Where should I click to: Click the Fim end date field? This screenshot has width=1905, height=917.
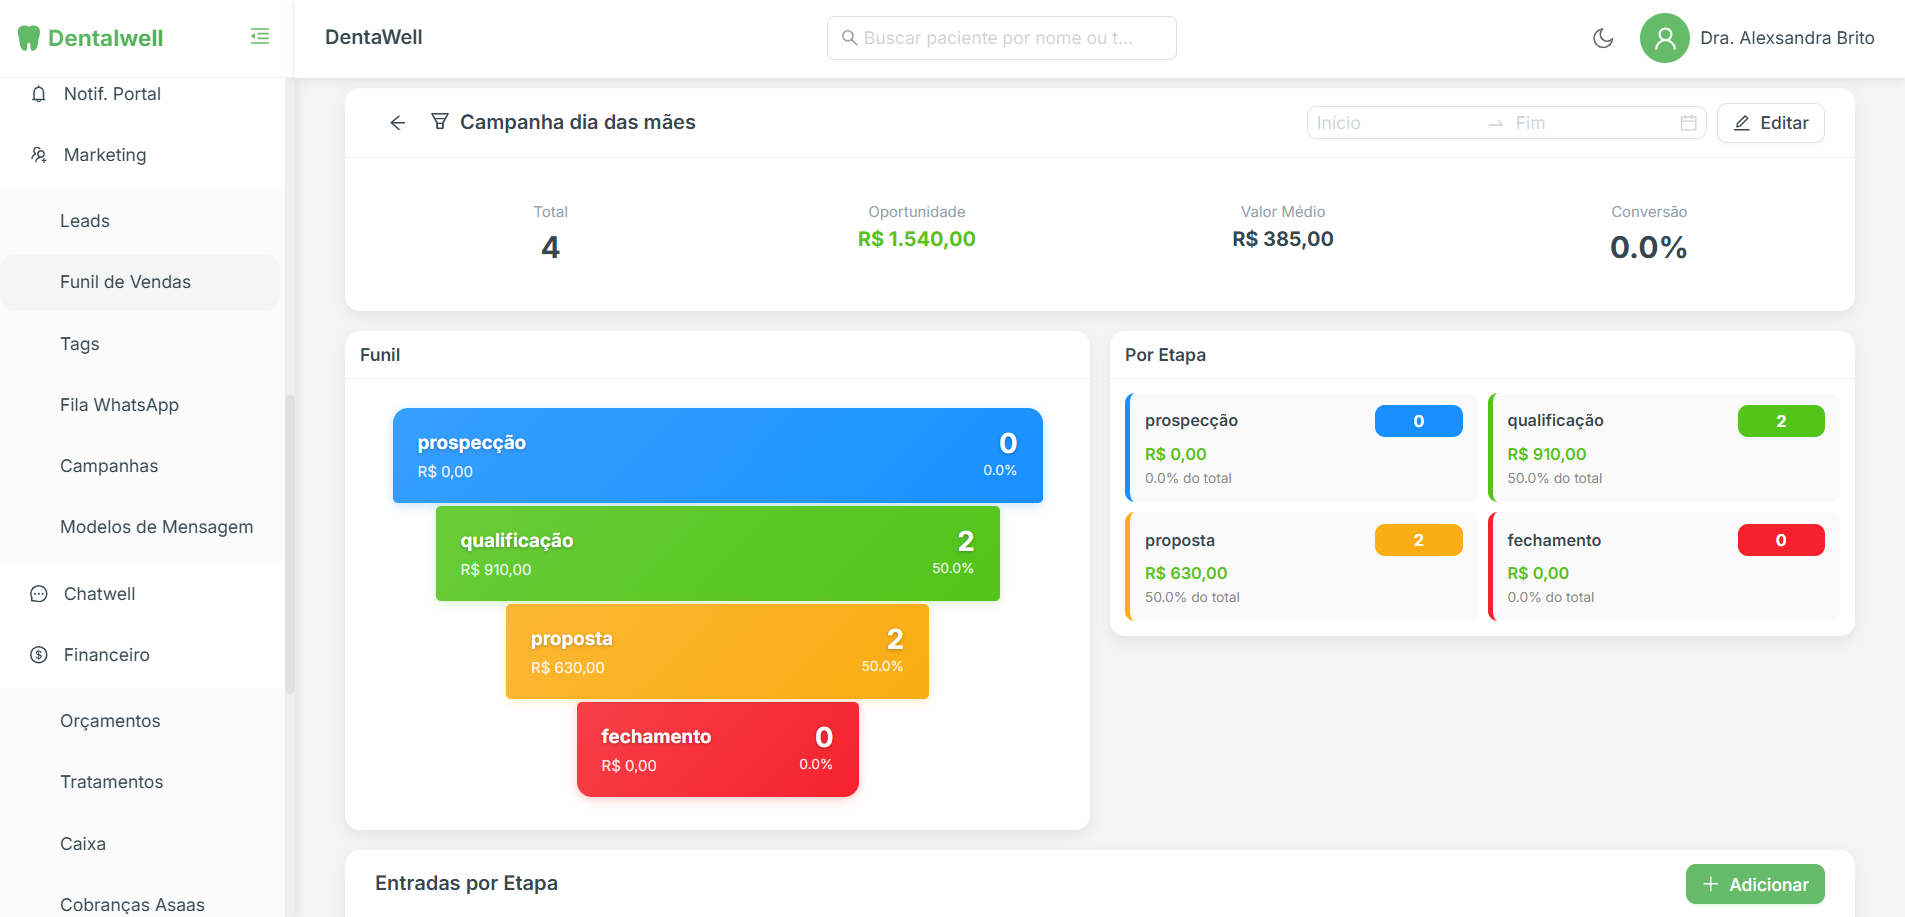click(x=1594, y=123)
